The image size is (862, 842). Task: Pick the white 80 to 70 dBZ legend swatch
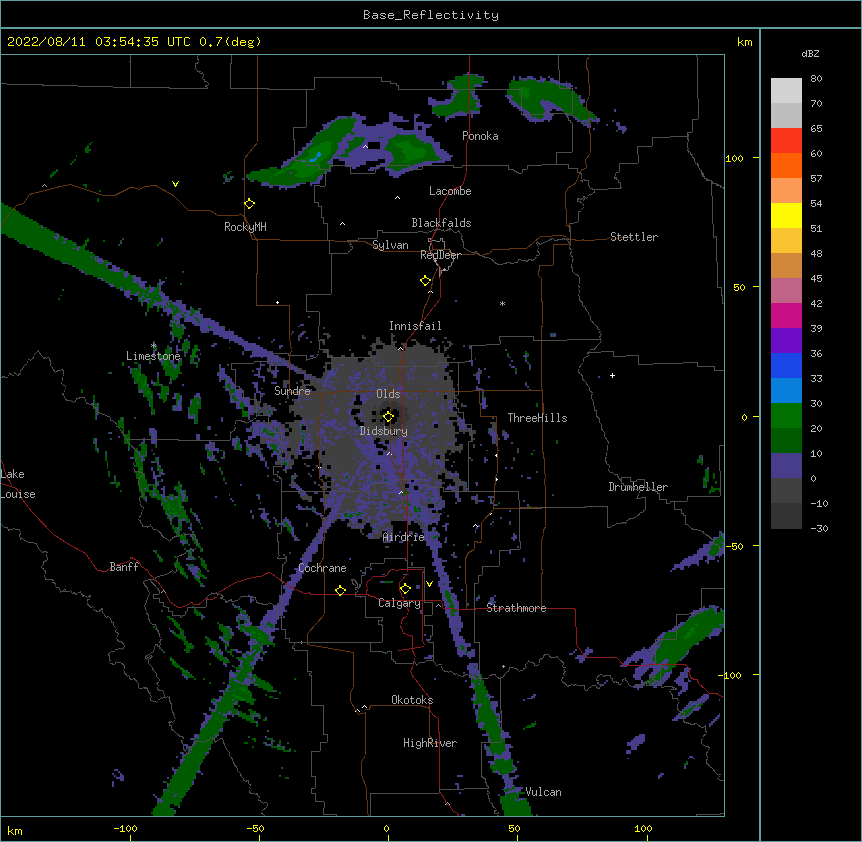click(x=786, y=91)
